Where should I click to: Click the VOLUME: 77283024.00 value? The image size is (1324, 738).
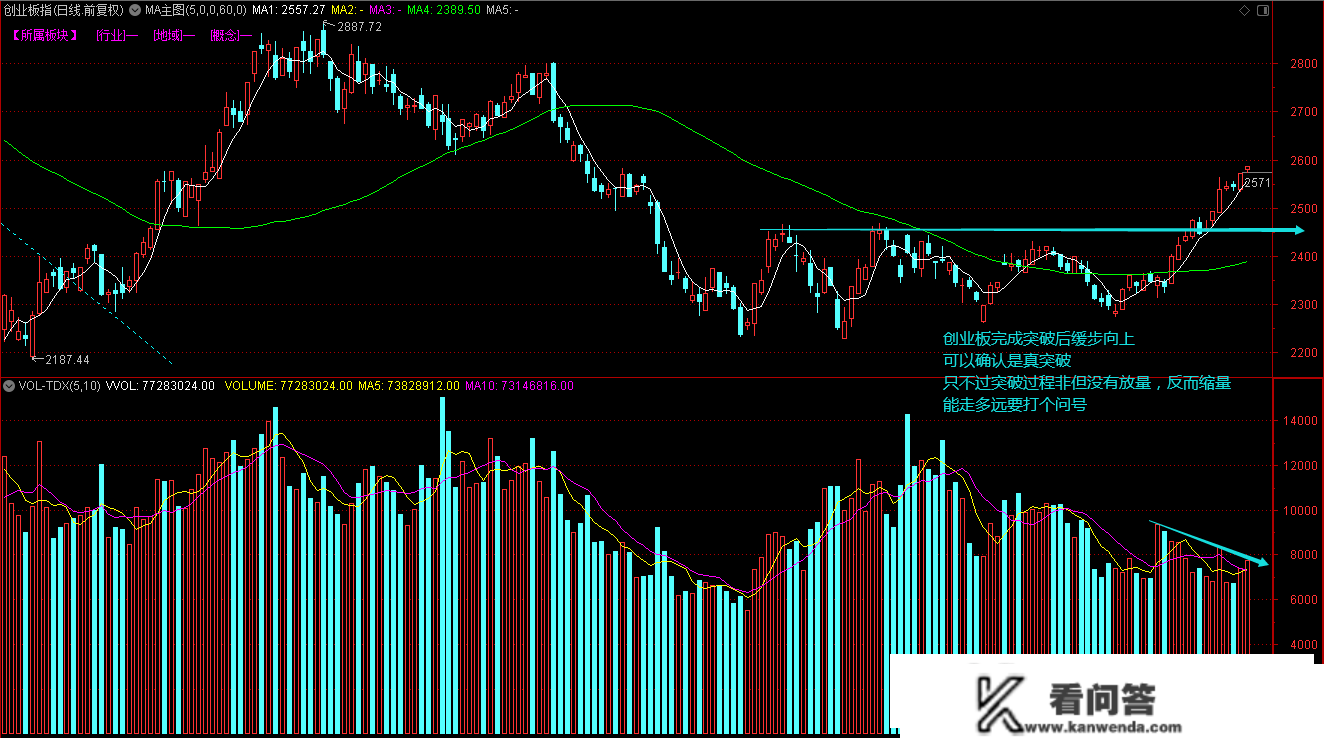289,385
